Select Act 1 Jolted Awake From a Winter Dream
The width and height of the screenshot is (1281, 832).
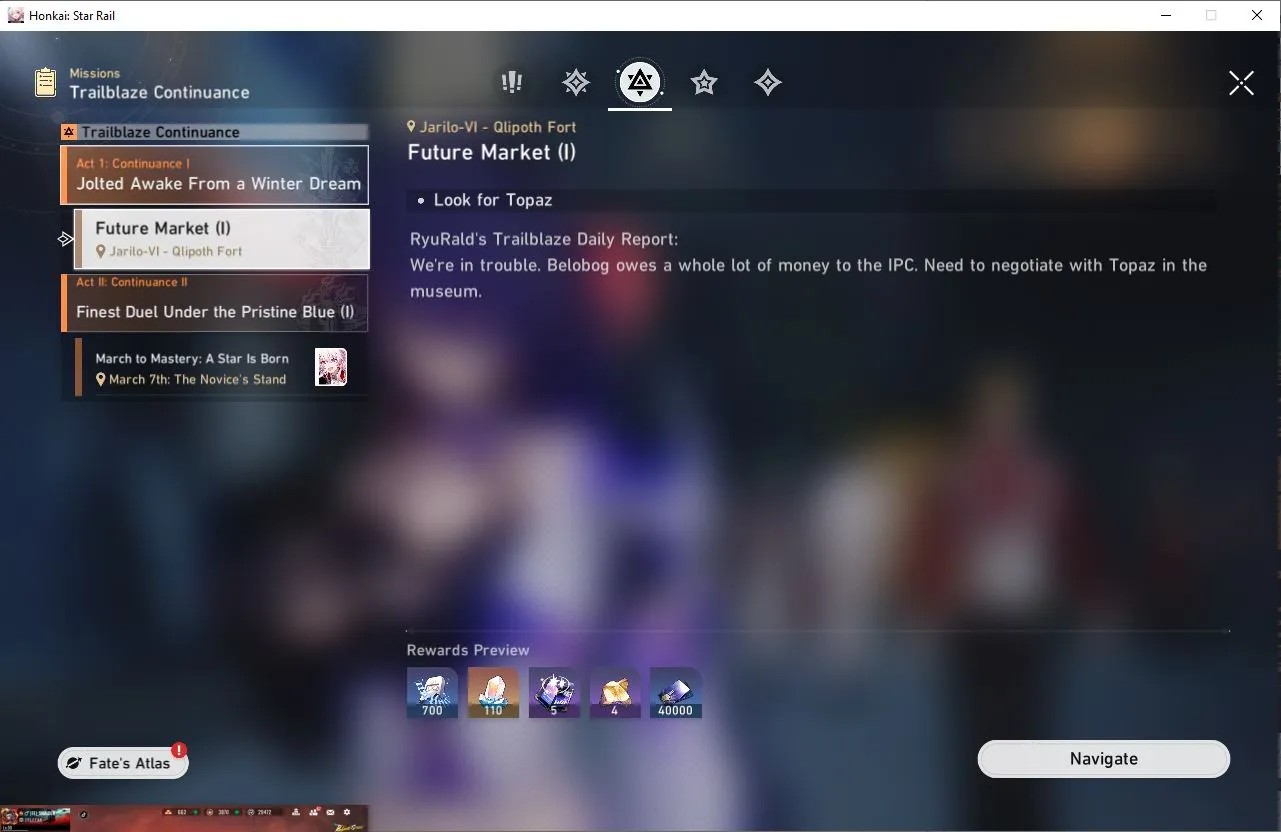point(215,175)
